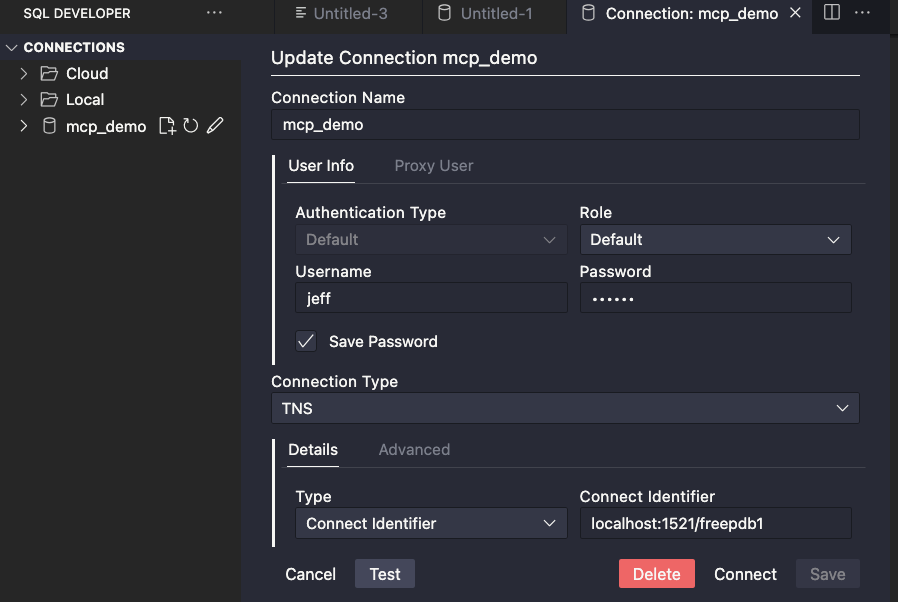Image resolution: width=898 pixels, height=602 pixels.
Task: Expand the mcp_demo connection node
Action: point(23,126)
